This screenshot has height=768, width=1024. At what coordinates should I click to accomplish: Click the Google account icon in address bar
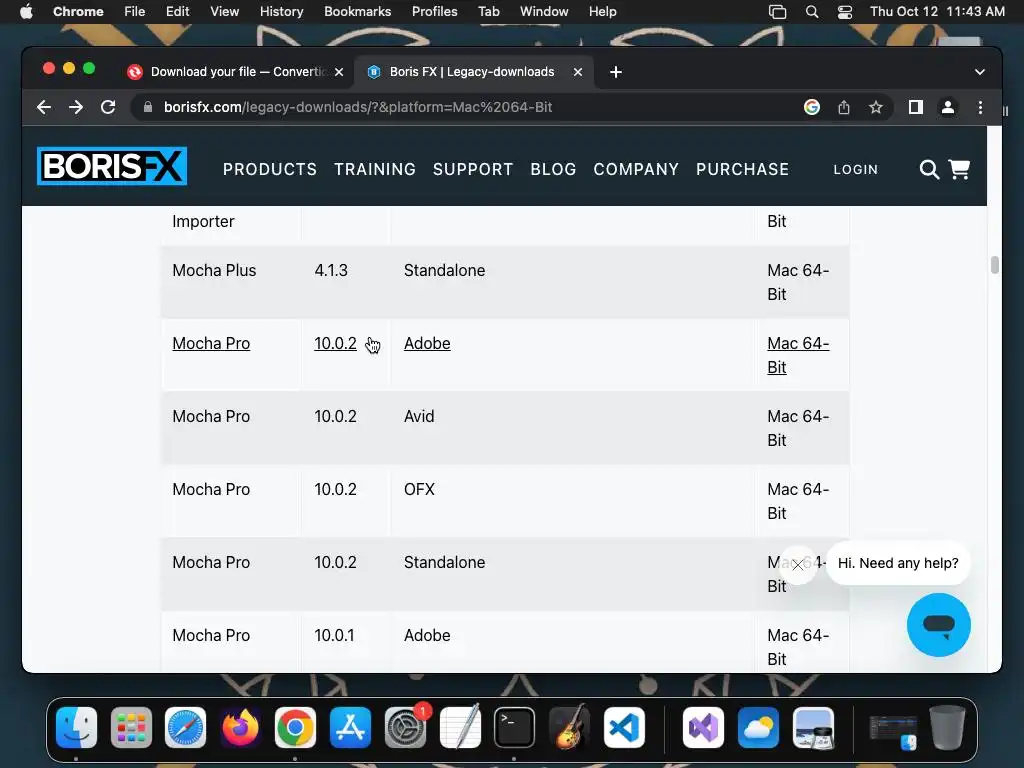coord(812,107)
